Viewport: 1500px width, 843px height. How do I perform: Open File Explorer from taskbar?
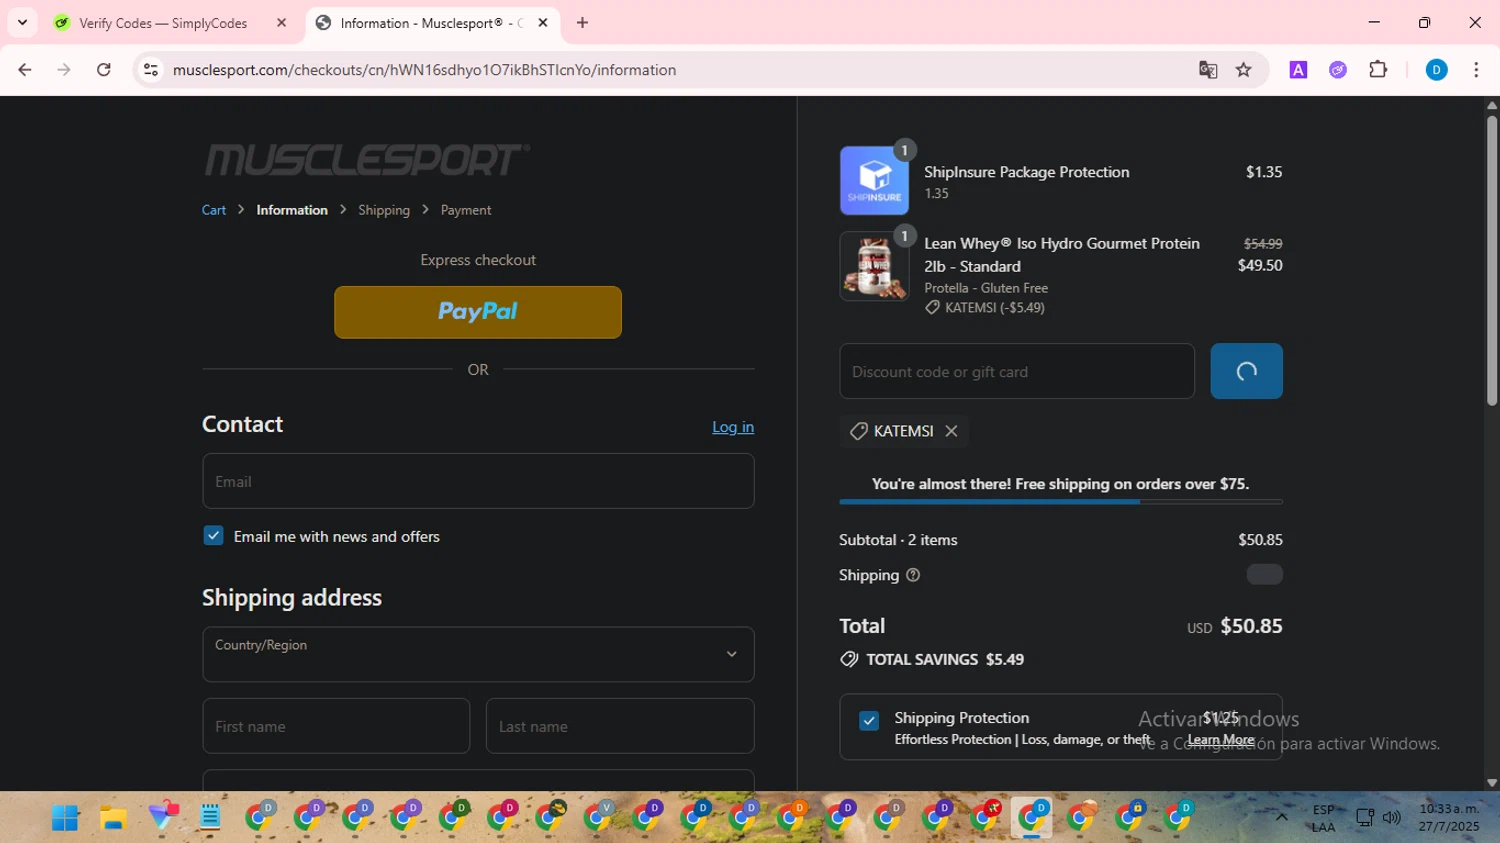pyautogui.click(x=113, y=818)
